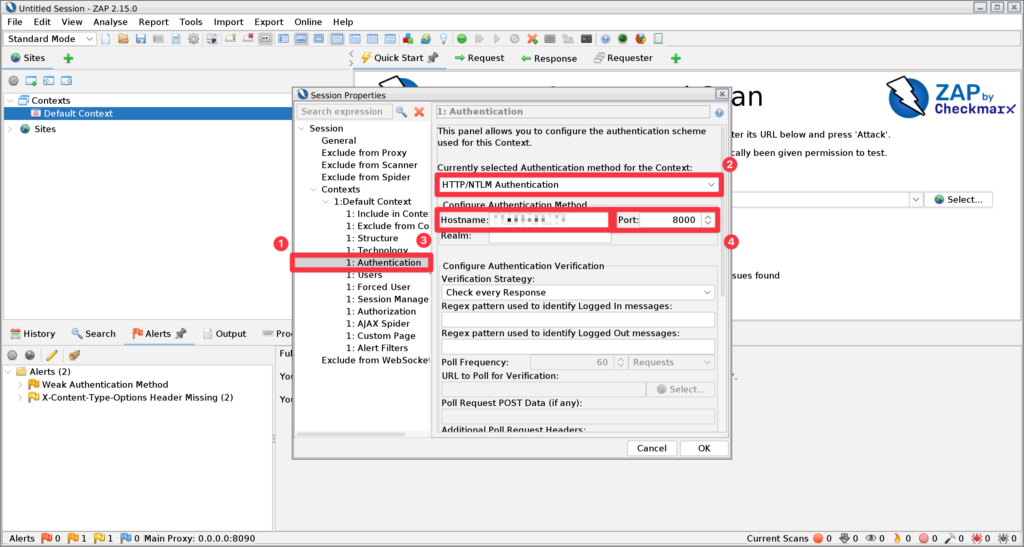Click the Logged Out regex pattern field

click(578, 347)
